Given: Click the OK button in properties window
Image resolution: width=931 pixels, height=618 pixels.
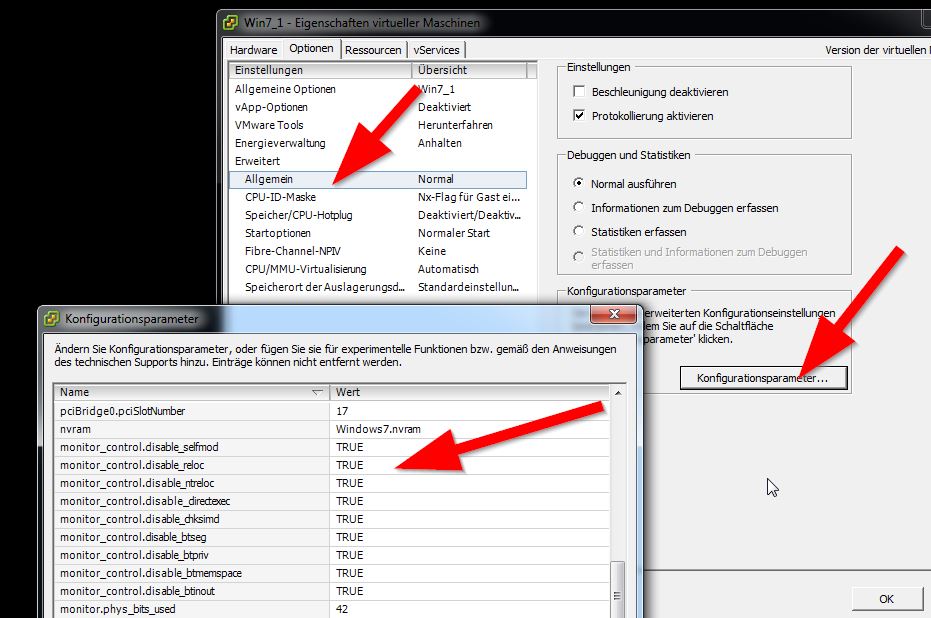Looking at the screenshot, I should point(886,599).
